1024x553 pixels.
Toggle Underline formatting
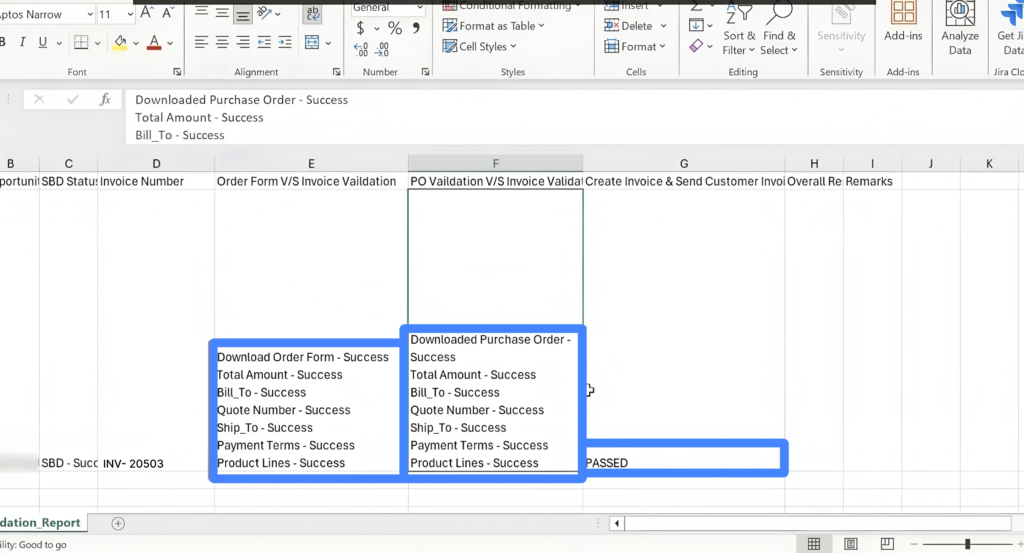pyautogui.click(x=42, y=42)
